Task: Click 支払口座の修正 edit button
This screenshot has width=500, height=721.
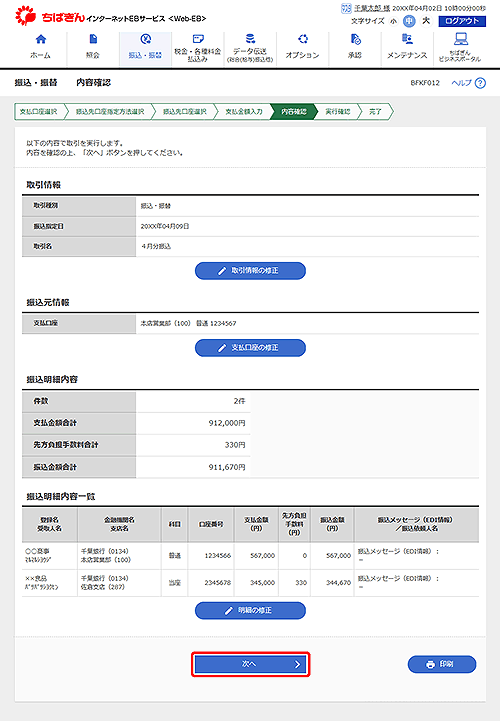Action: coord(250,348)
